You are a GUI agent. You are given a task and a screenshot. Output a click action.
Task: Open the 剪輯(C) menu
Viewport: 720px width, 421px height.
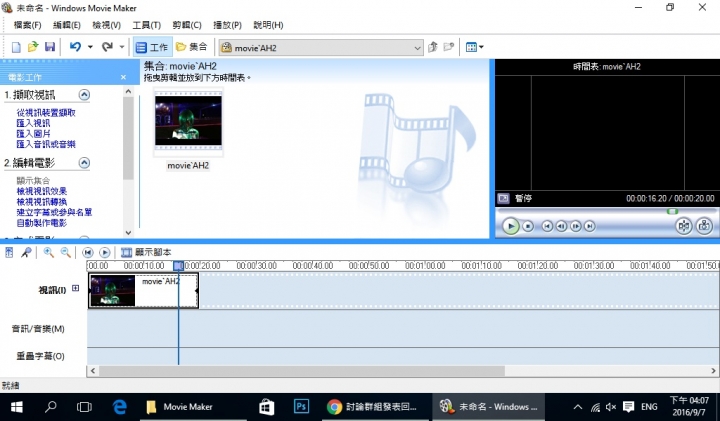pos(187,25)
